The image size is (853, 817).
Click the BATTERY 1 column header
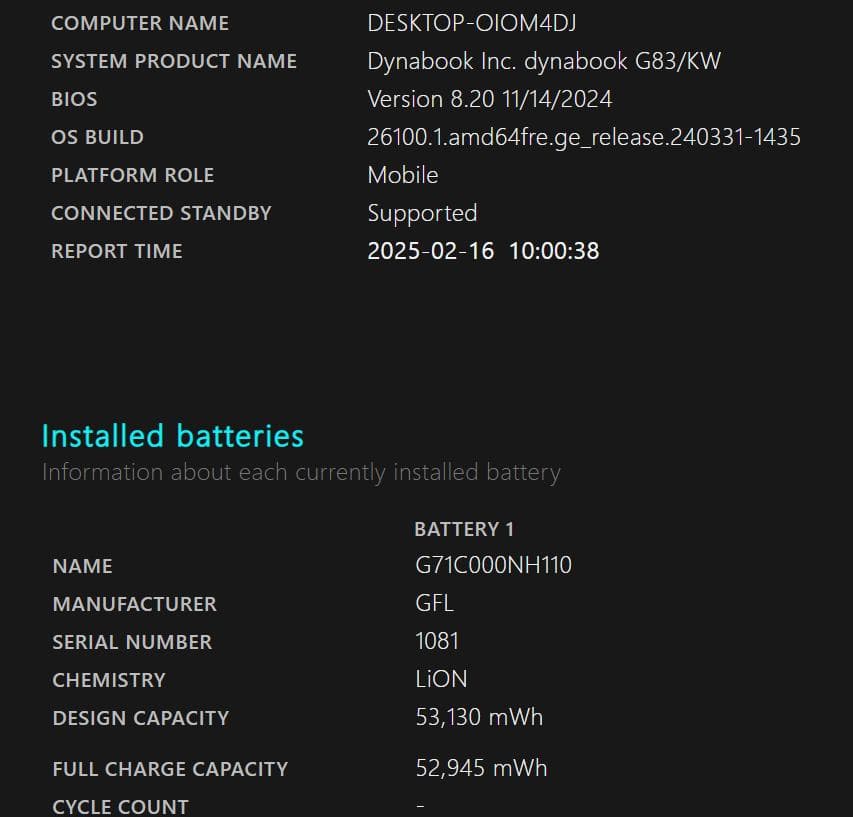click(464, 529)
